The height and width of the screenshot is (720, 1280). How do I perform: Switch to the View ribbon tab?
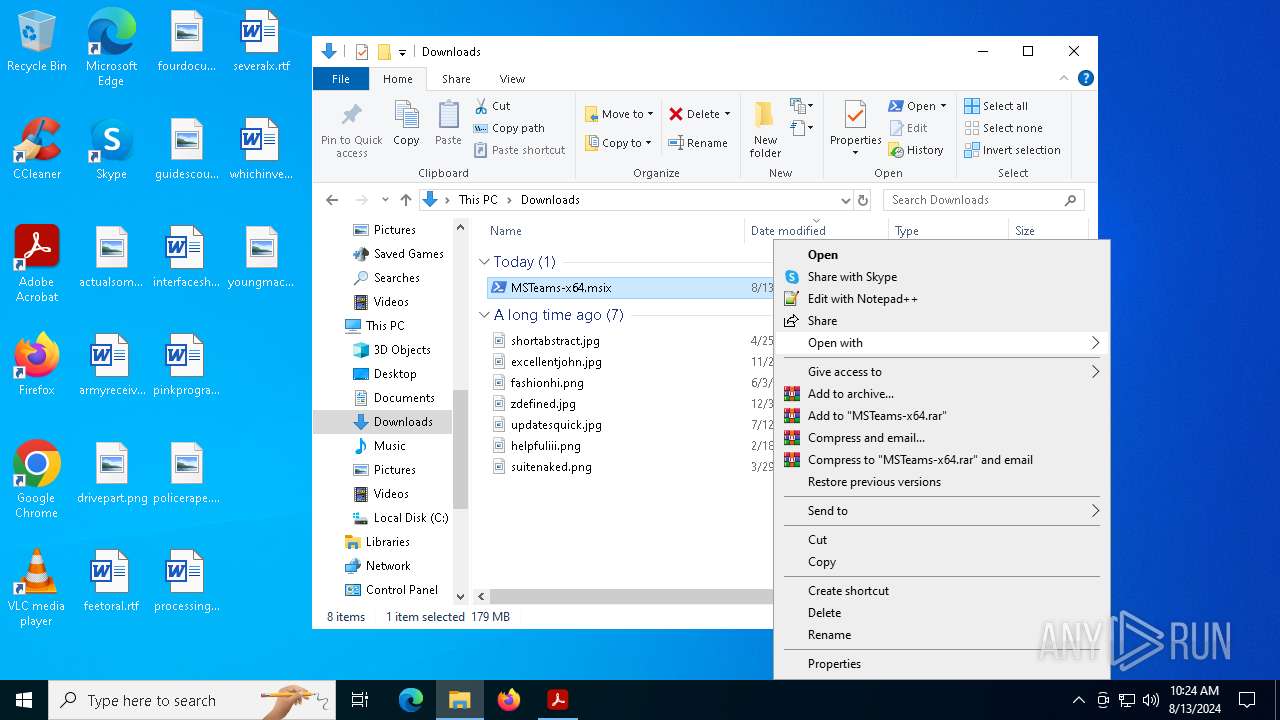[x=512, y=79]
